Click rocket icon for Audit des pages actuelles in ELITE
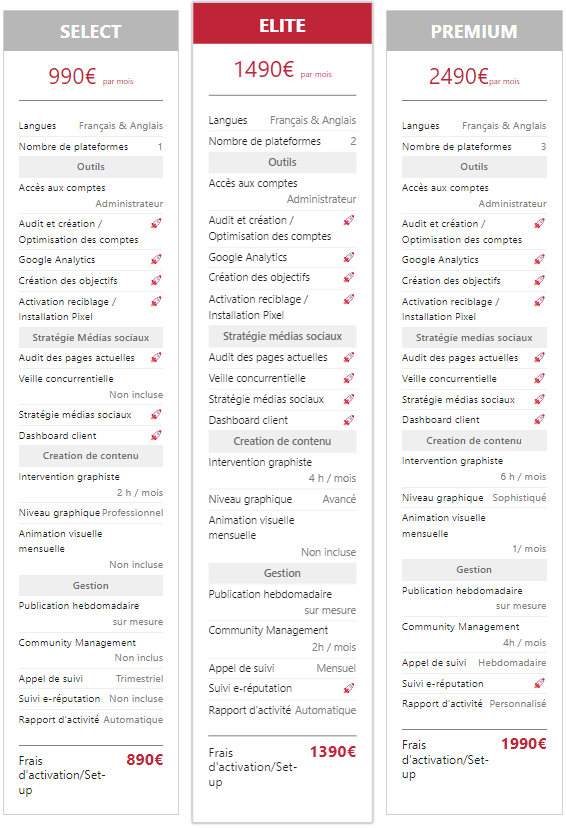 [349, 357]
